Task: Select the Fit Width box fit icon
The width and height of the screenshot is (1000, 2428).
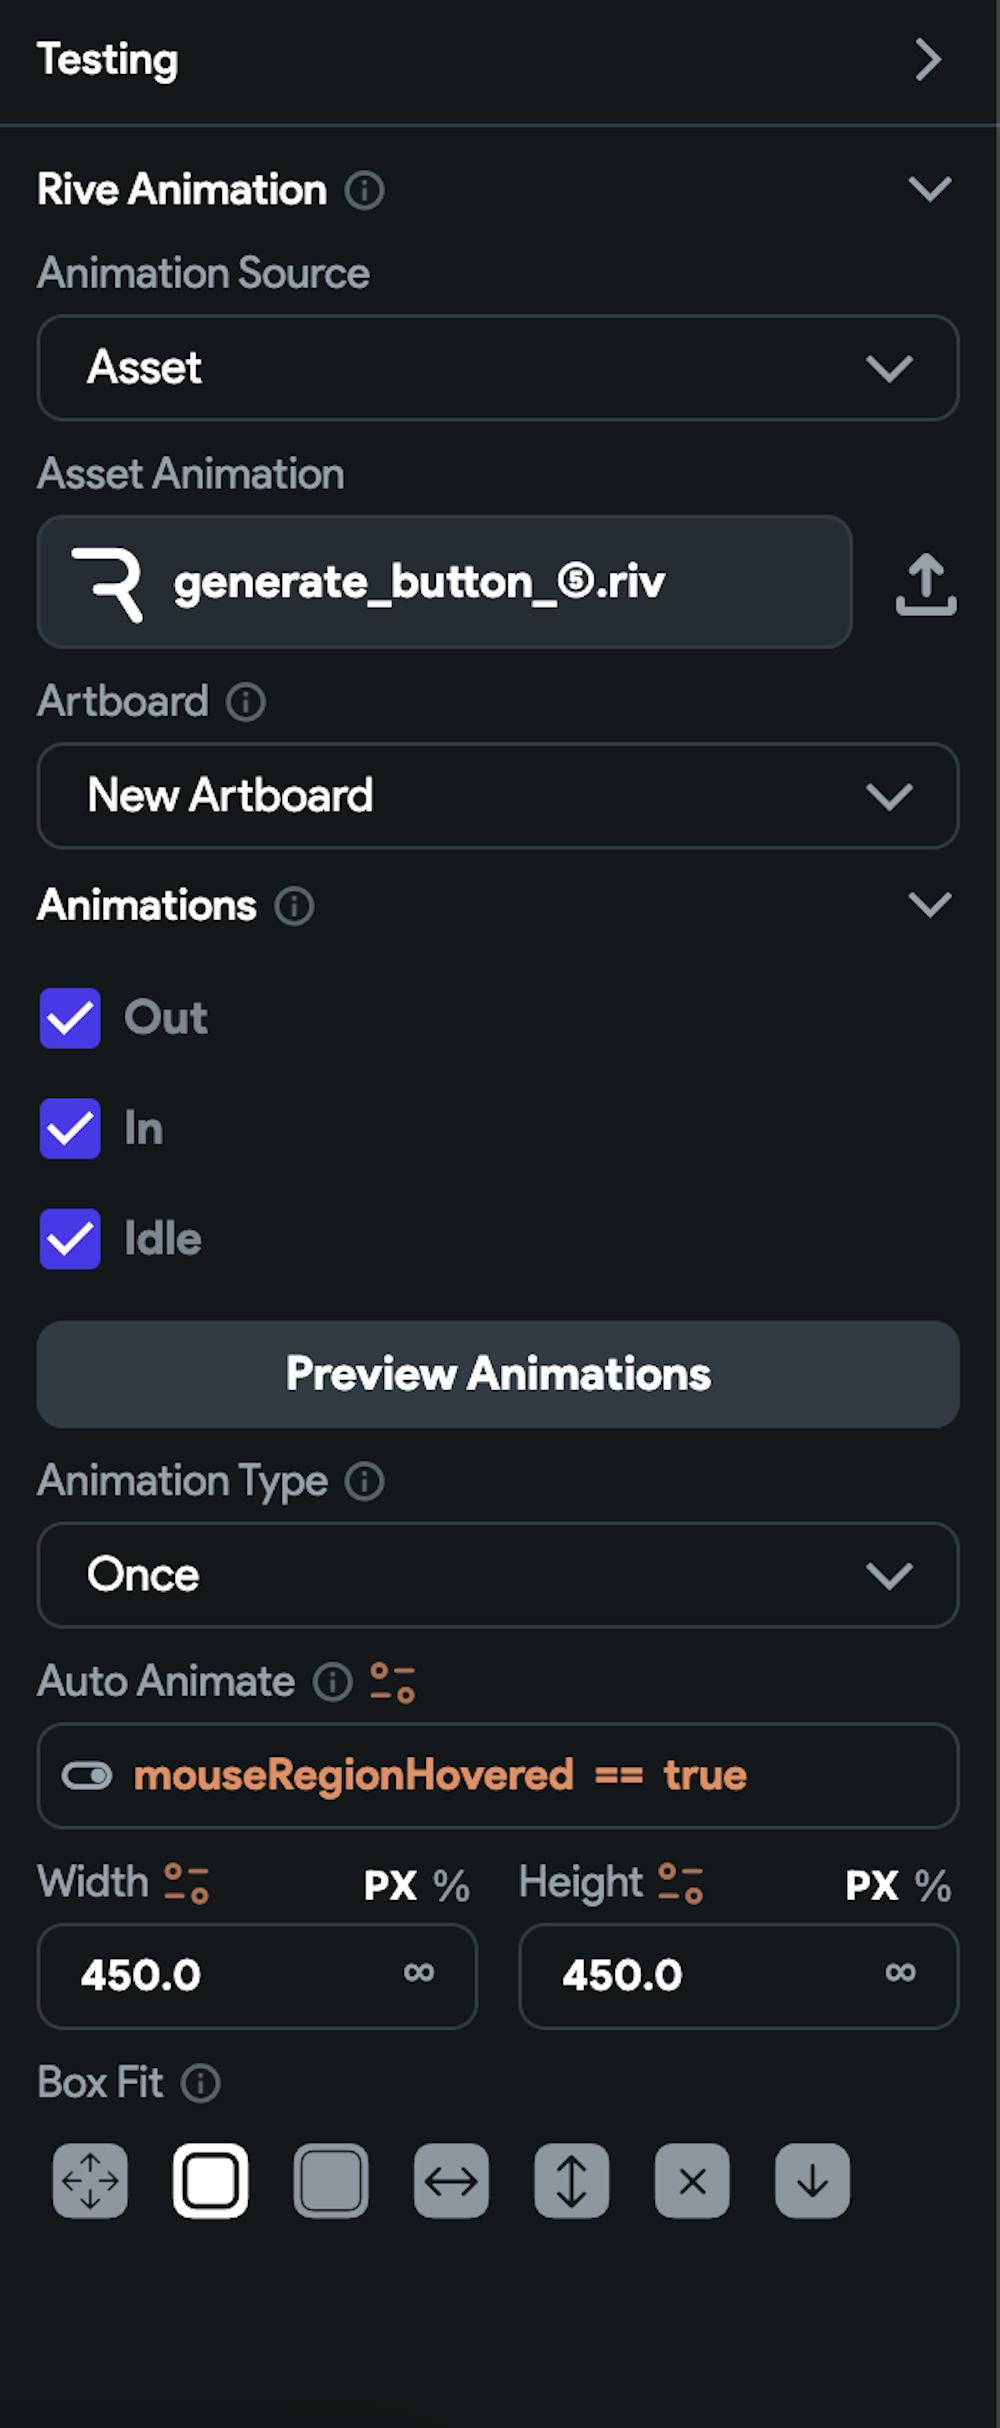Action: tap(450, 2181)
